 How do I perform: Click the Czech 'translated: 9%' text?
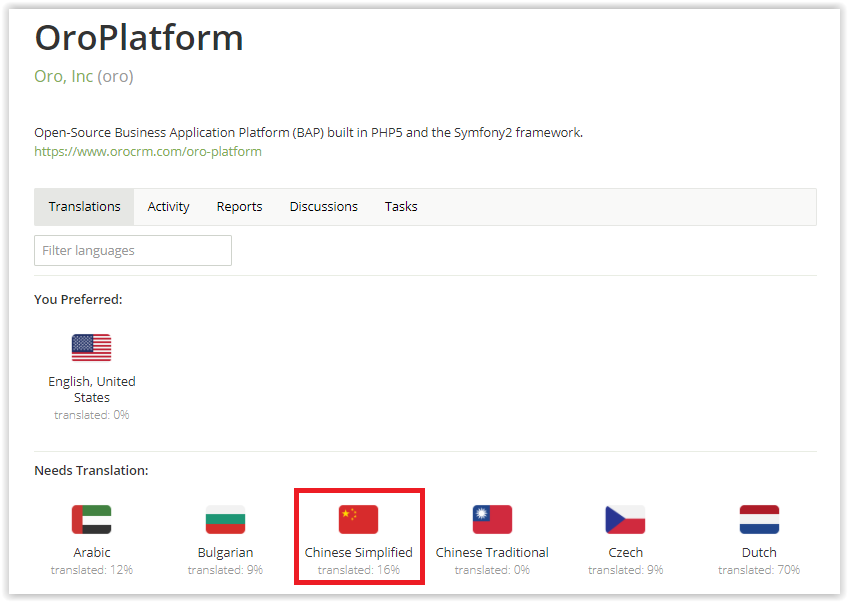pyautogui.click(x=625, y=570)
